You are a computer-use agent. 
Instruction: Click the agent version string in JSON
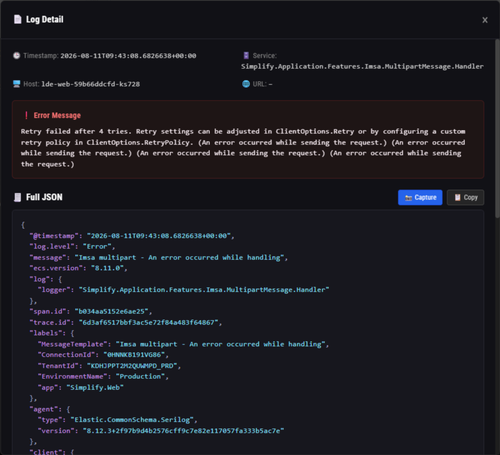click(x=183, y=431)
